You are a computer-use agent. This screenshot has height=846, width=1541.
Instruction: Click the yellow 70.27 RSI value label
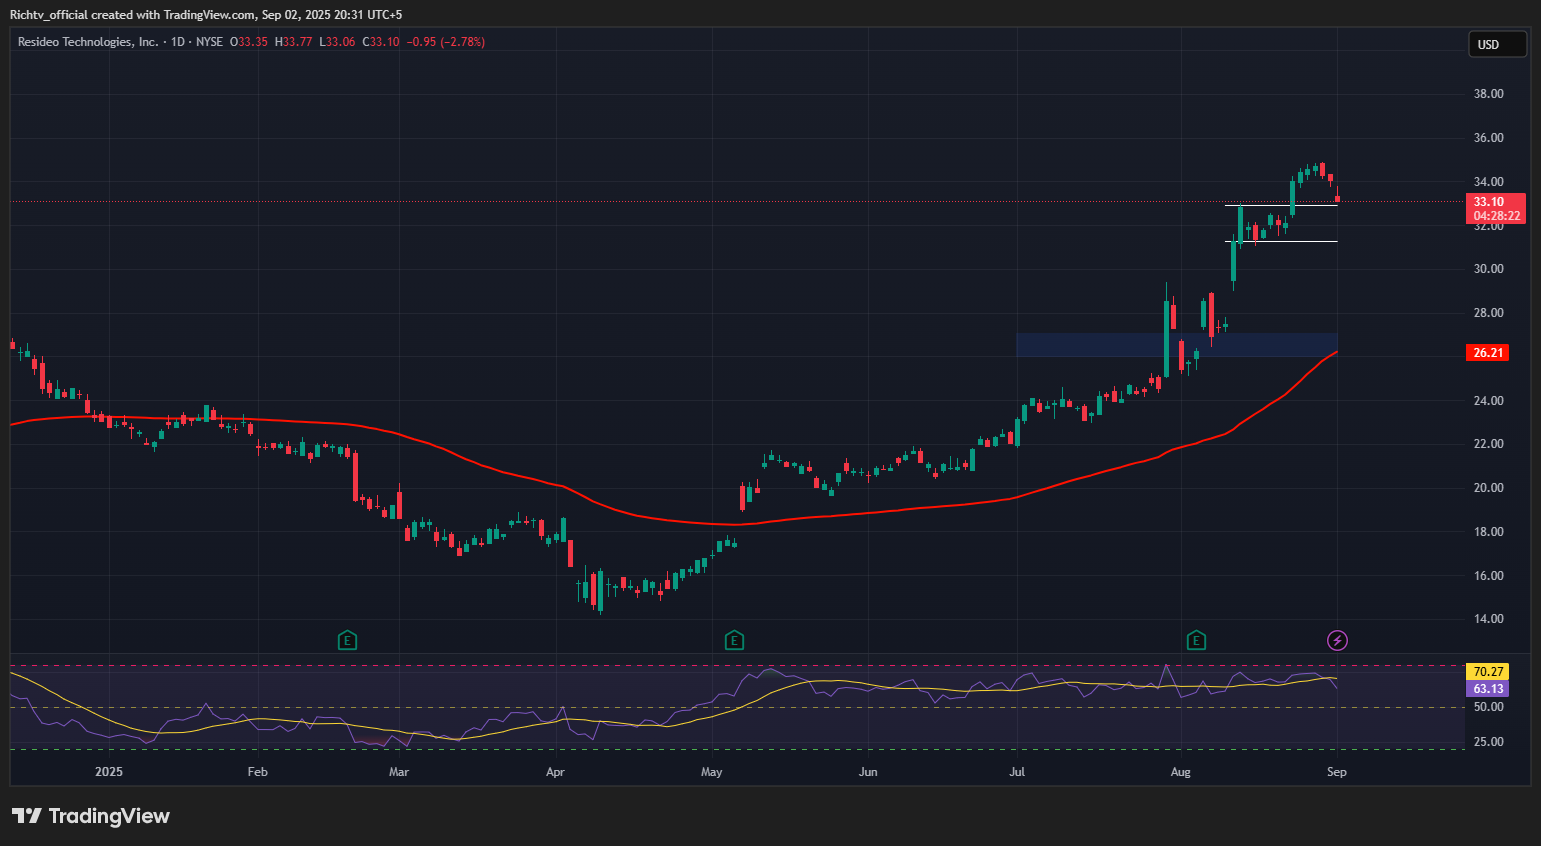click(1487, 672)
